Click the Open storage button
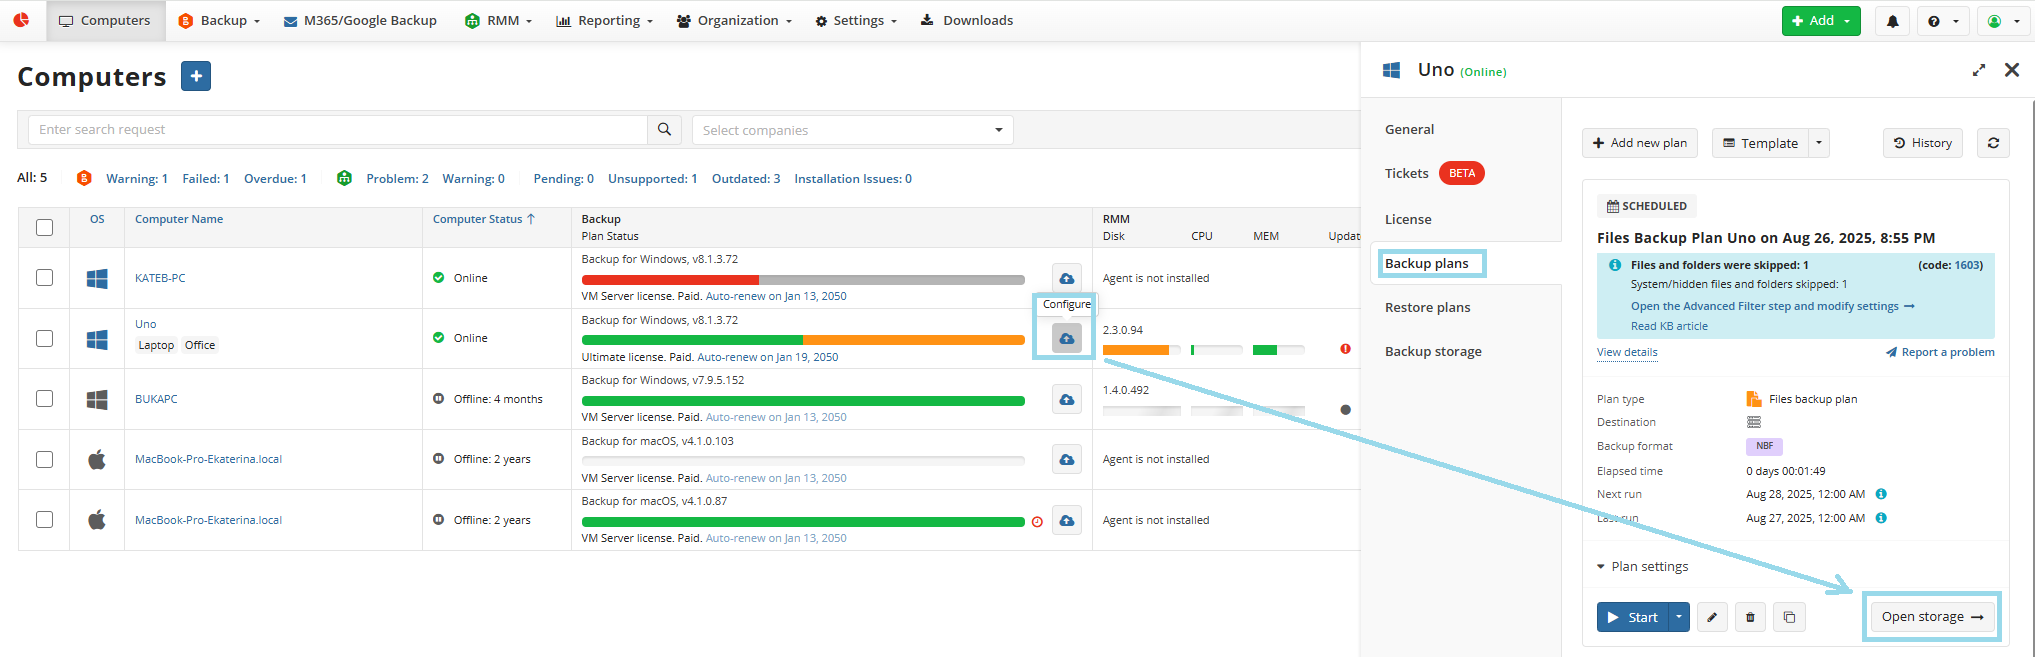This screenshot has width=2035, height=657. pos(1932,617)
